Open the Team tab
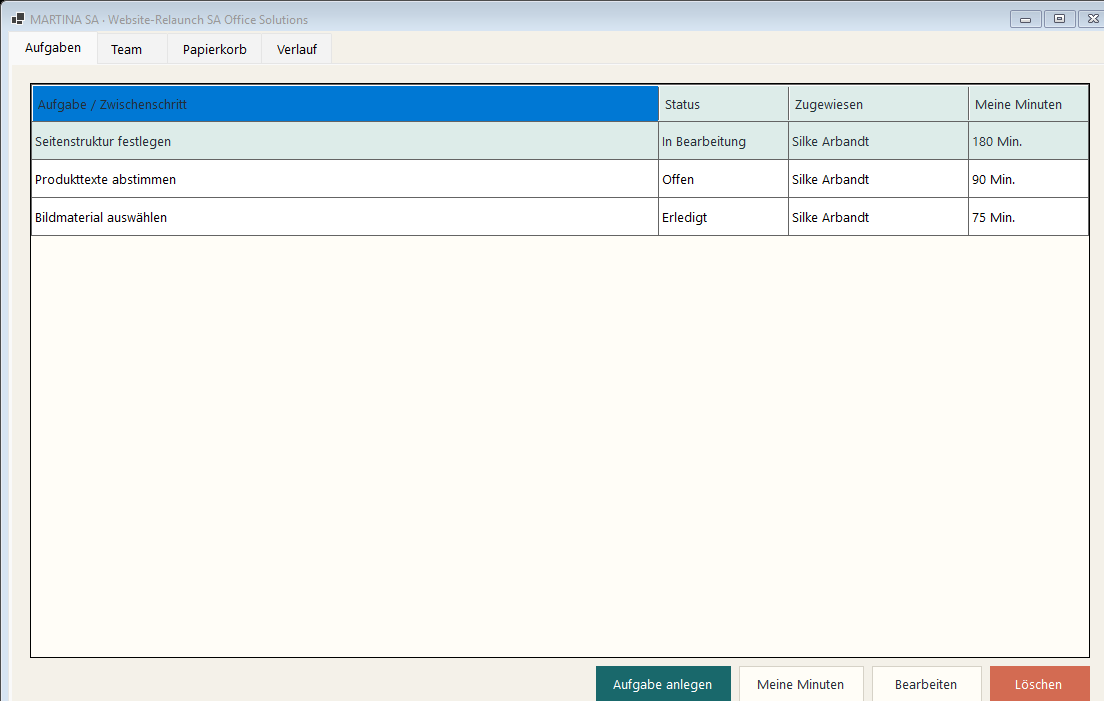Viewport: 1104px width, 701px height. tap(132, 49)
